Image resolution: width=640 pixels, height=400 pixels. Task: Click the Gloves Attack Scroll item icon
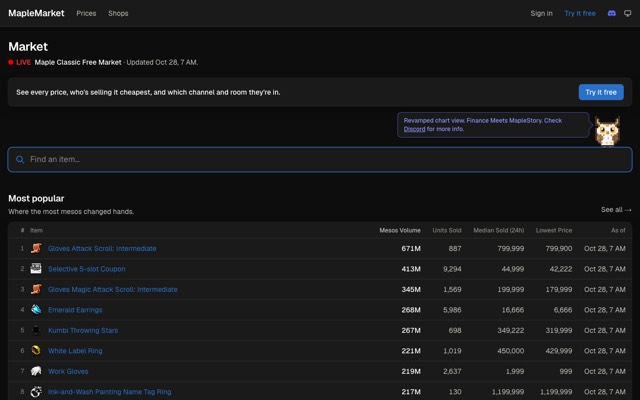point(36,248)
